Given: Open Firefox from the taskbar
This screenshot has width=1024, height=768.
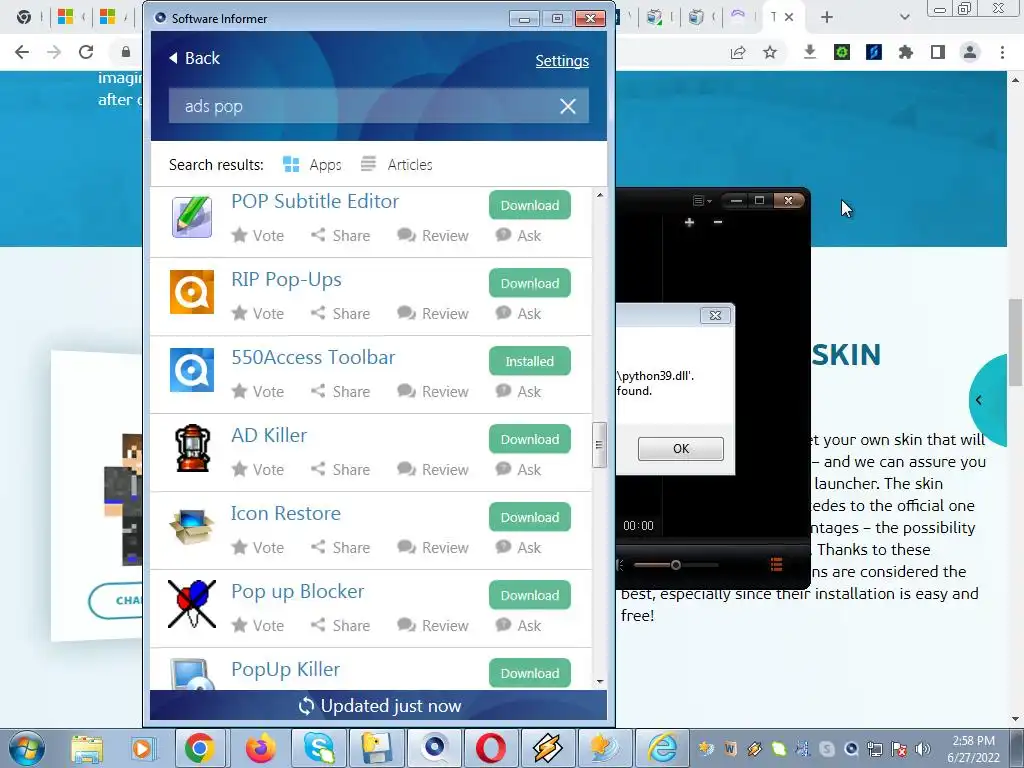Looking at the screenshot, I should click(x=261, y=748).
